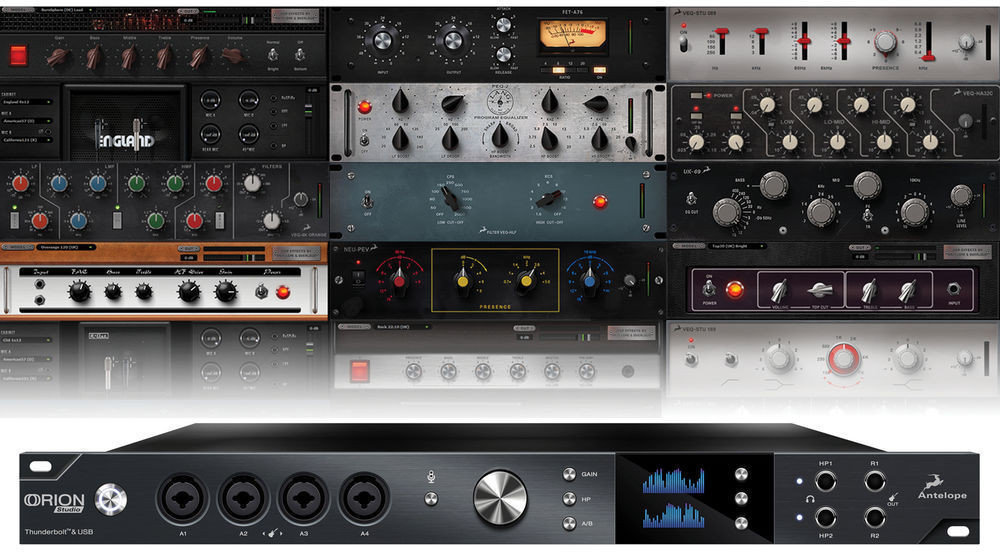This screenshot has height=552, width=1000.
Task: Open the Burnsphere (DI) Lead preset dropdown
Action: [66, 10]
